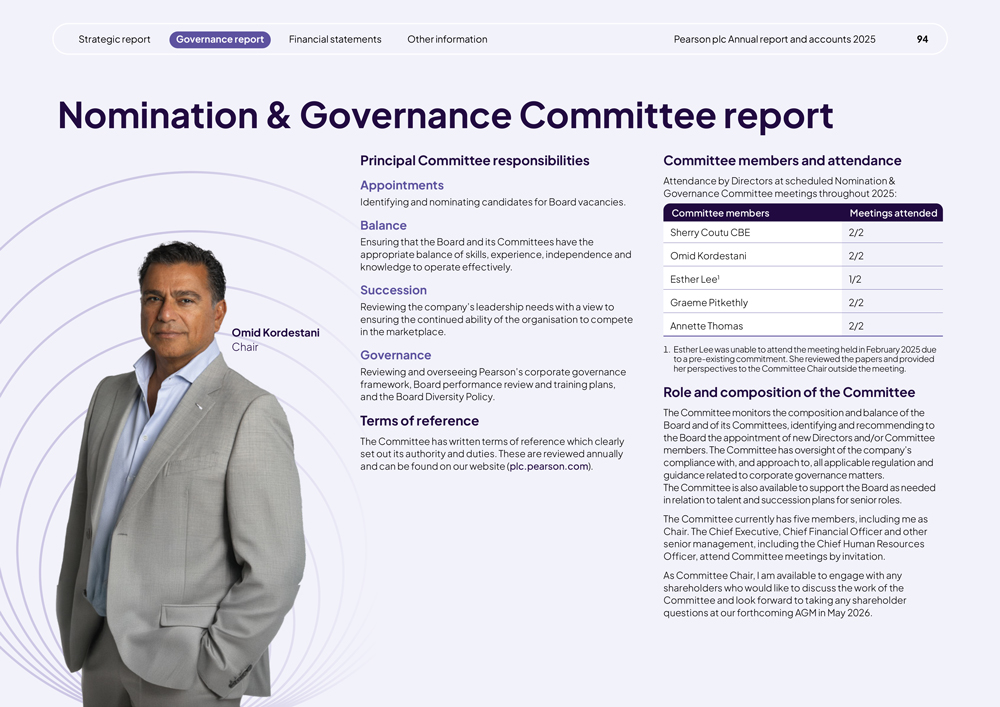Click footnote 1 about Esther Lee's absence

pos(800,359)
